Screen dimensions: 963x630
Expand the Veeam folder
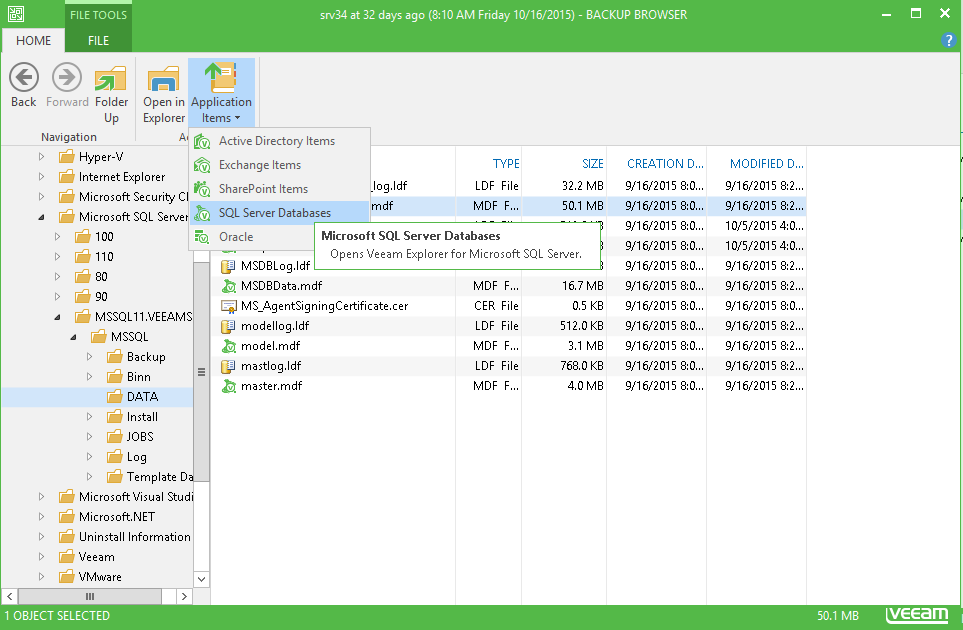[41, 557]
